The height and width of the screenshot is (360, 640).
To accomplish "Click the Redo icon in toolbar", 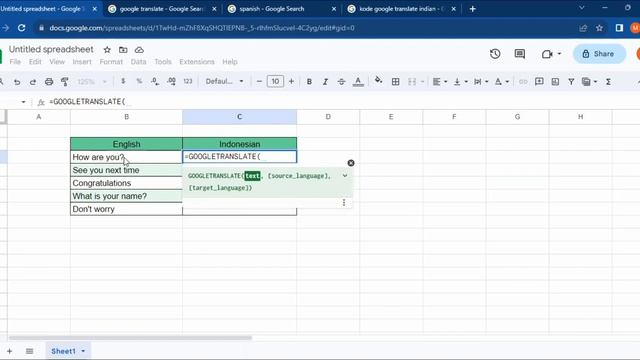I will pyautogui.click(x=33, y=82).
